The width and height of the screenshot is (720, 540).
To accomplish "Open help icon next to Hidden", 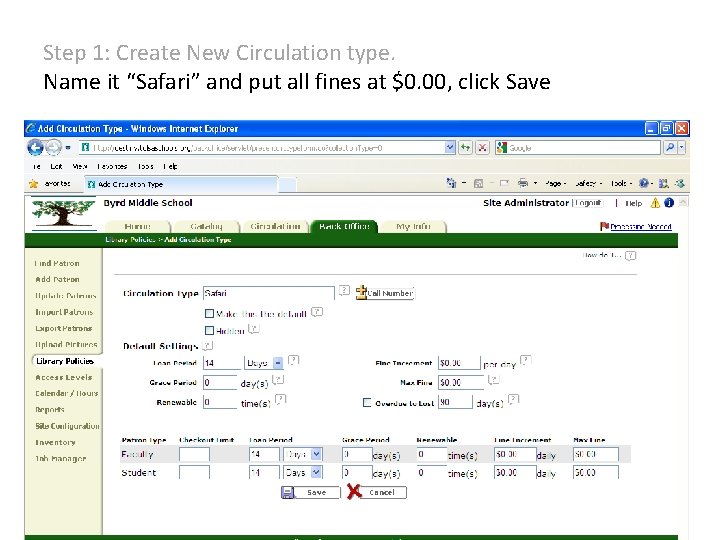I will coord(253,329).
